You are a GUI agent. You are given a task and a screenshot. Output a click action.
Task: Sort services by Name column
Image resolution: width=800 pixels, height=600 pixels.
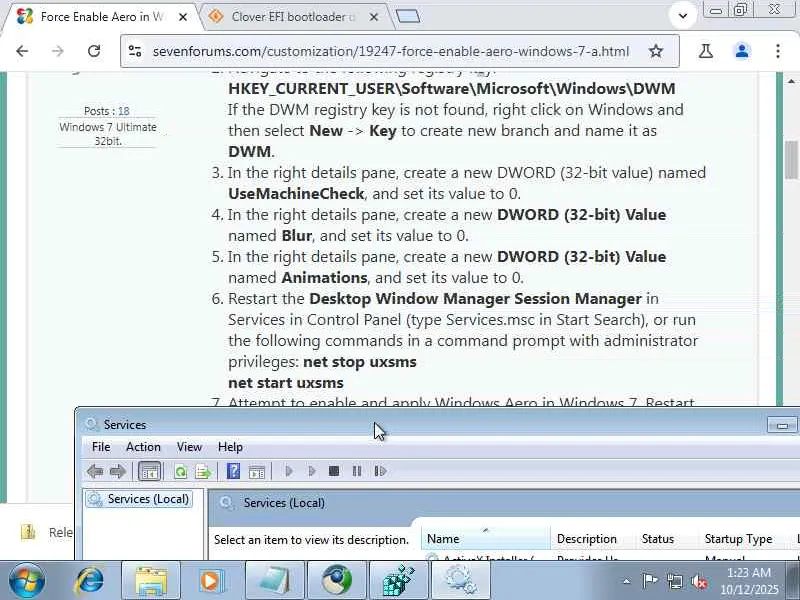coord(485,539)
